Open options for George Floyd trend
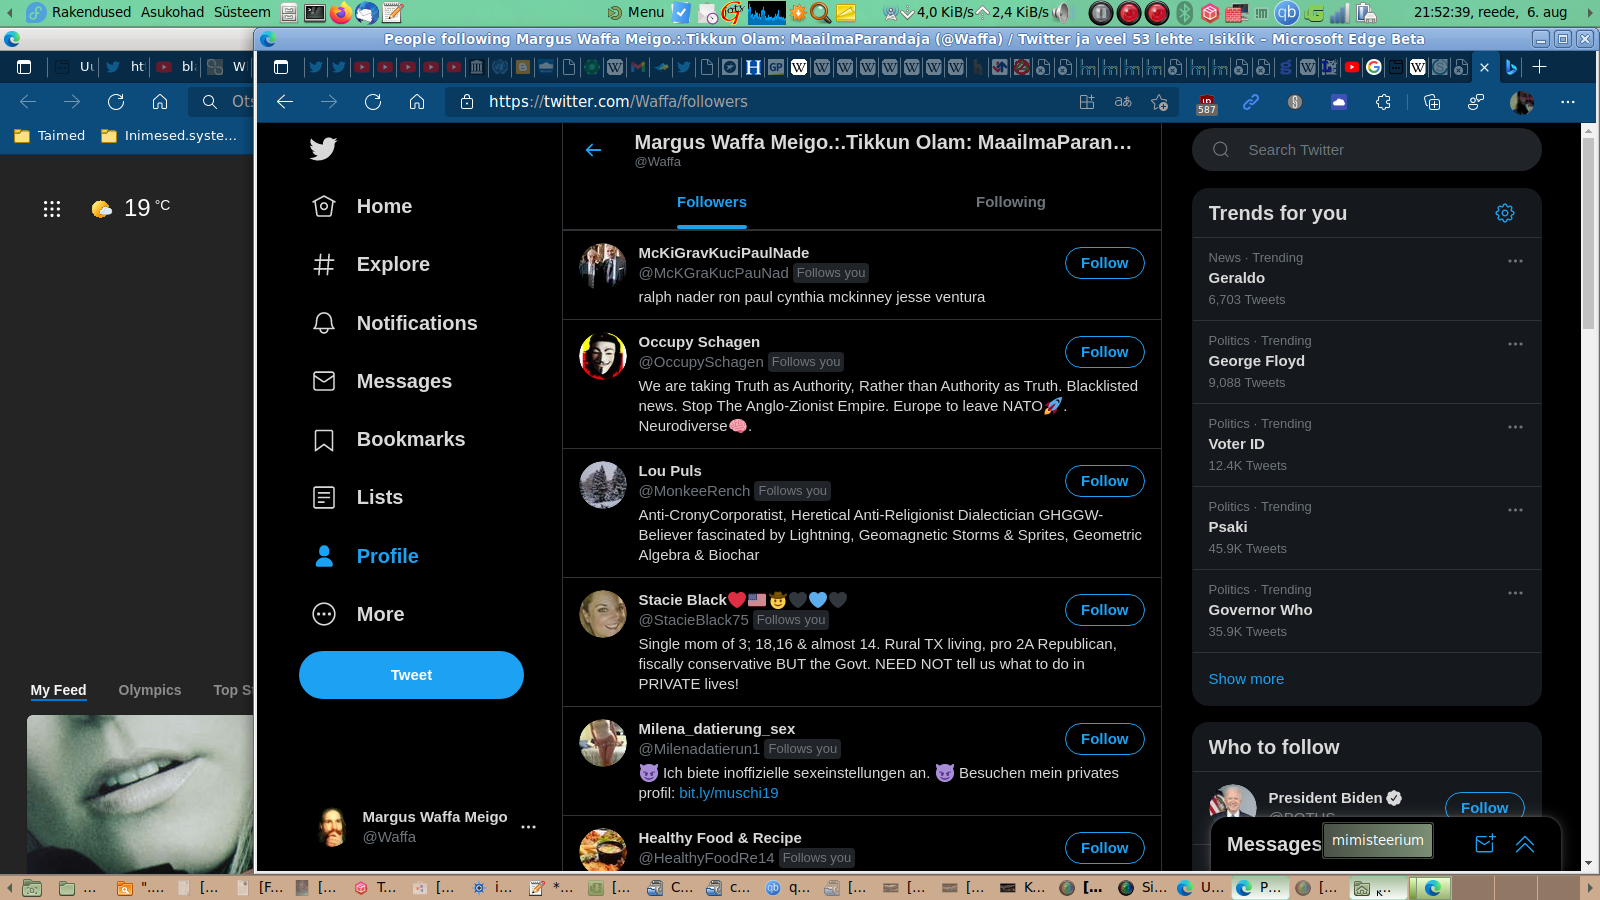Viewport: 1600px width, 900px height. 1516,344
